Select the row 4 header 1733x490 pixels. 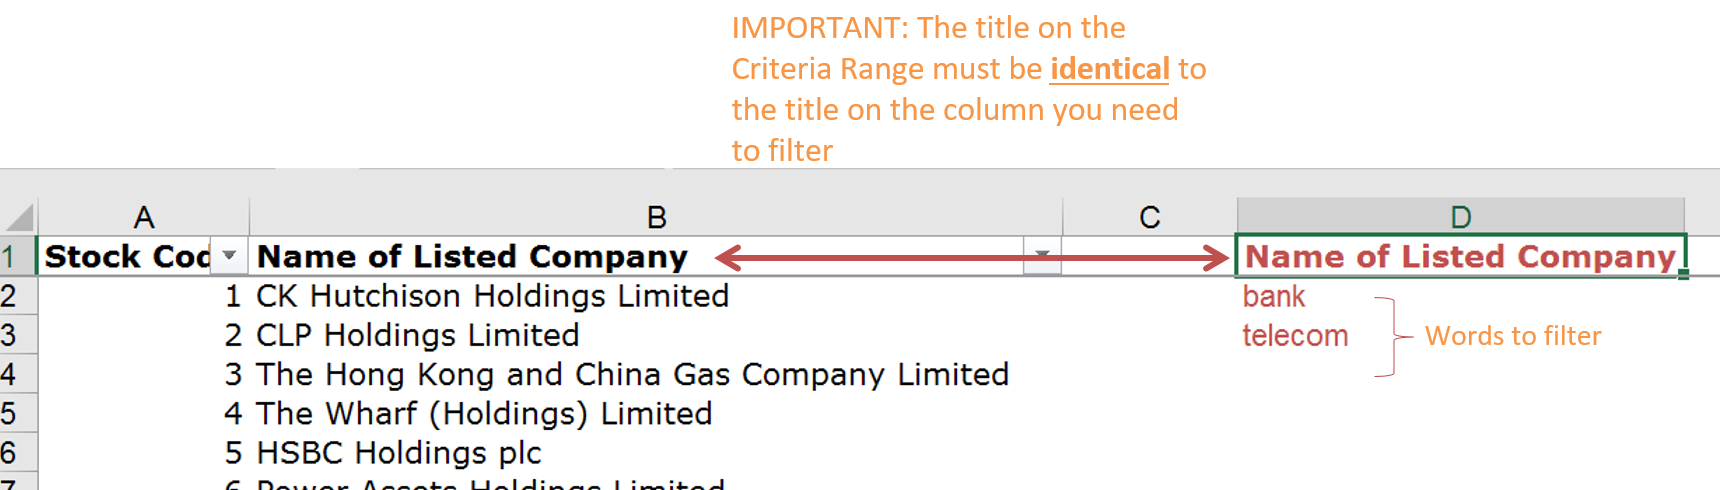point(10,374)
